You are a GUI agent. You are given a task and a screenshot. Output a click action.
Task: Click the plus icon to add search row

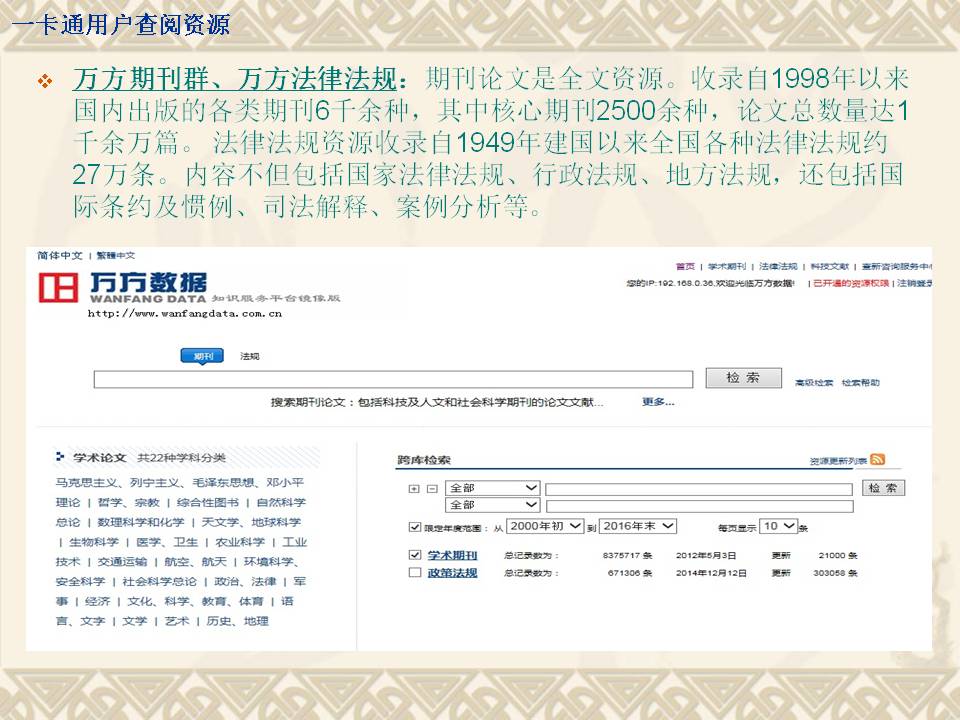[x=414, y=489]
